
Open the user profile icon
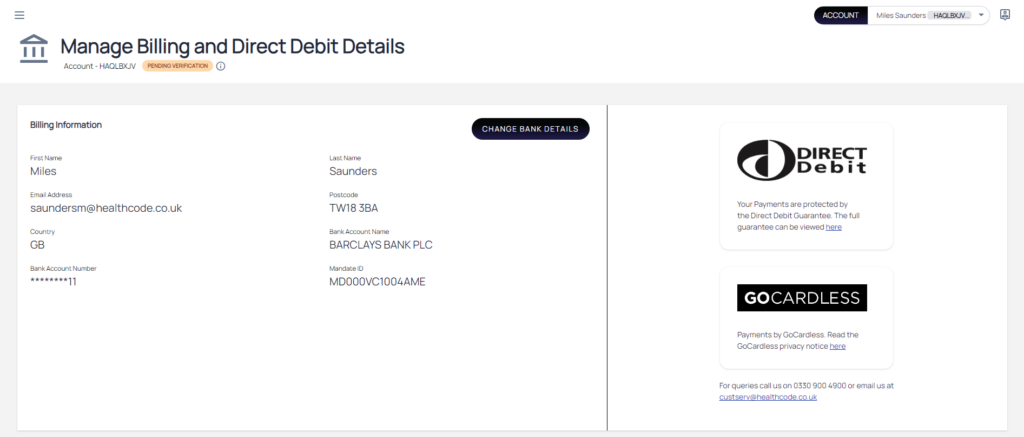1005,15
